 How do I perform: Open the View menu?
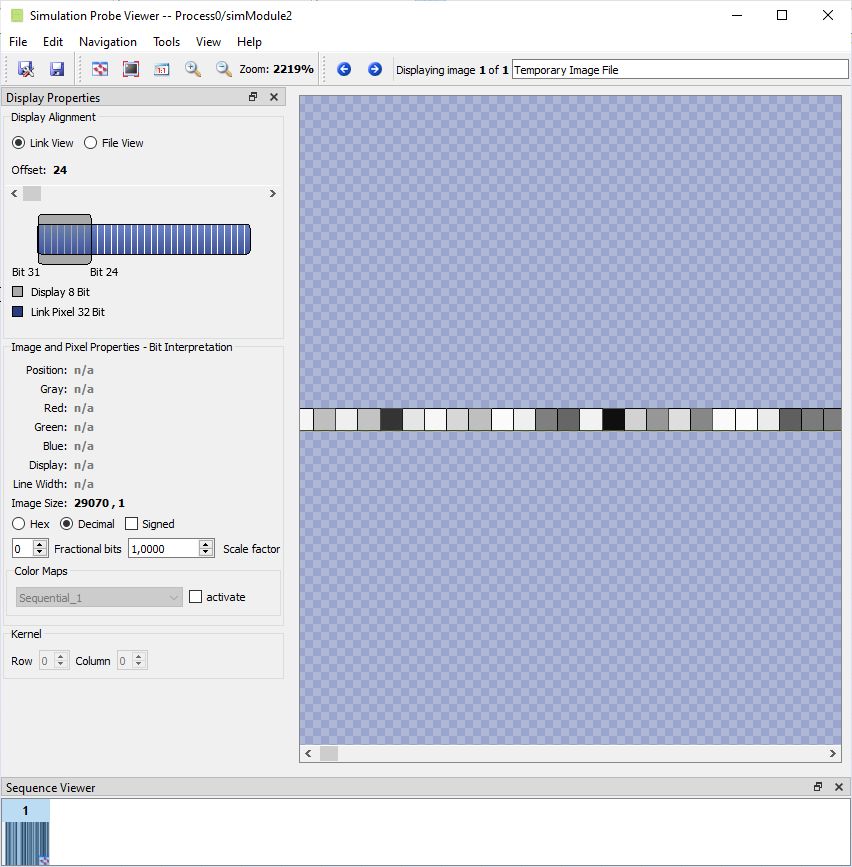[208, 41]
